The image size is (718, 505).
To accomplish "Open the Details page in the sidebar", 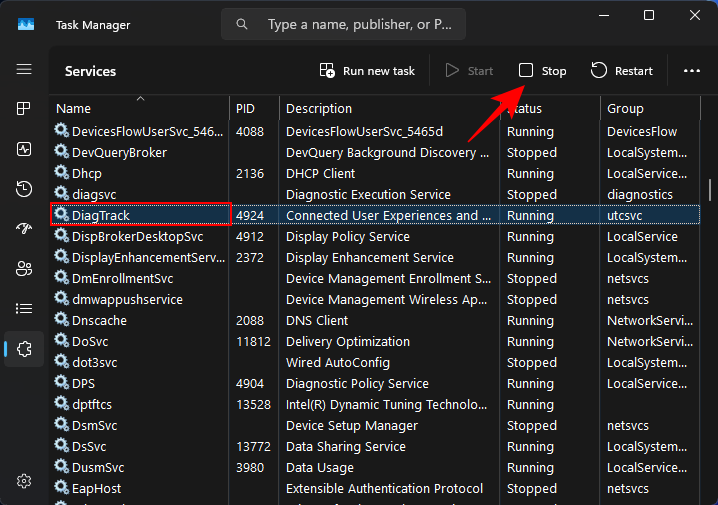I will point(24,309).
